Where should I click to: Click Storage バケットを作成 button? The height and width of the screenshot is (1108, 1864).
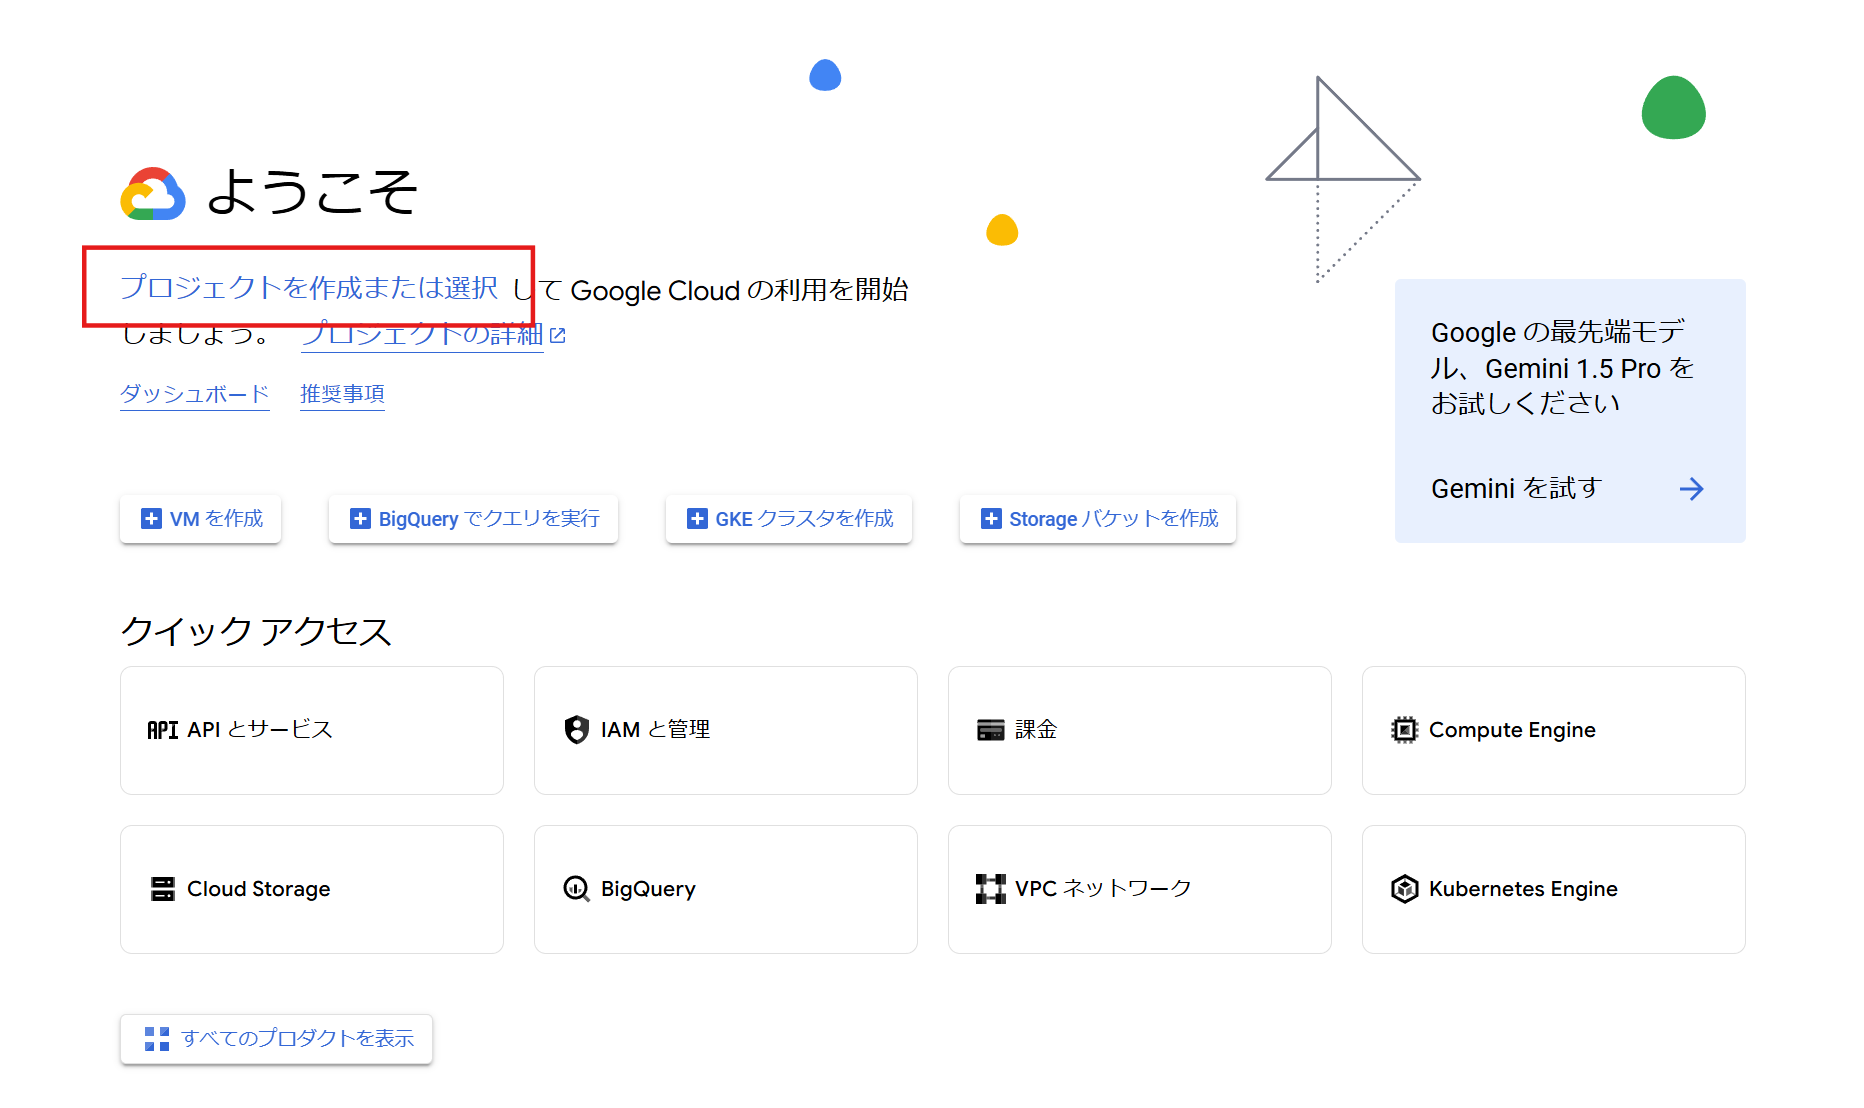(x=1098, y=519)
